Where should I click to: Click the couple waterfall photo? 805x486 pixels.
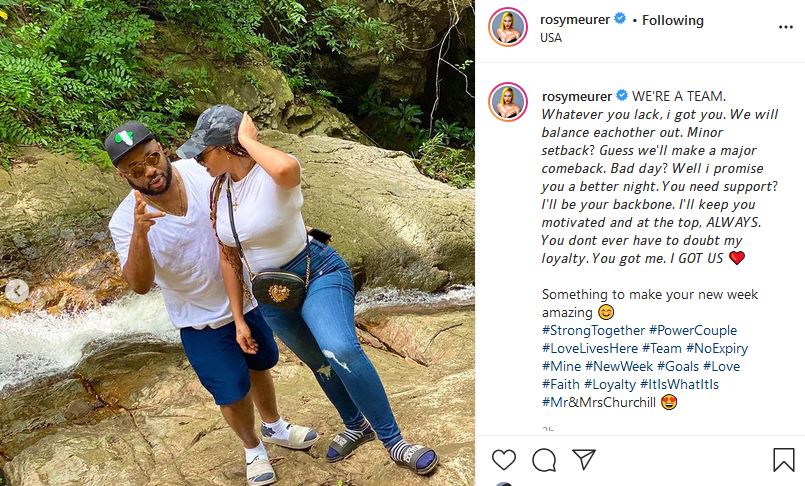(x=237, y=243)
